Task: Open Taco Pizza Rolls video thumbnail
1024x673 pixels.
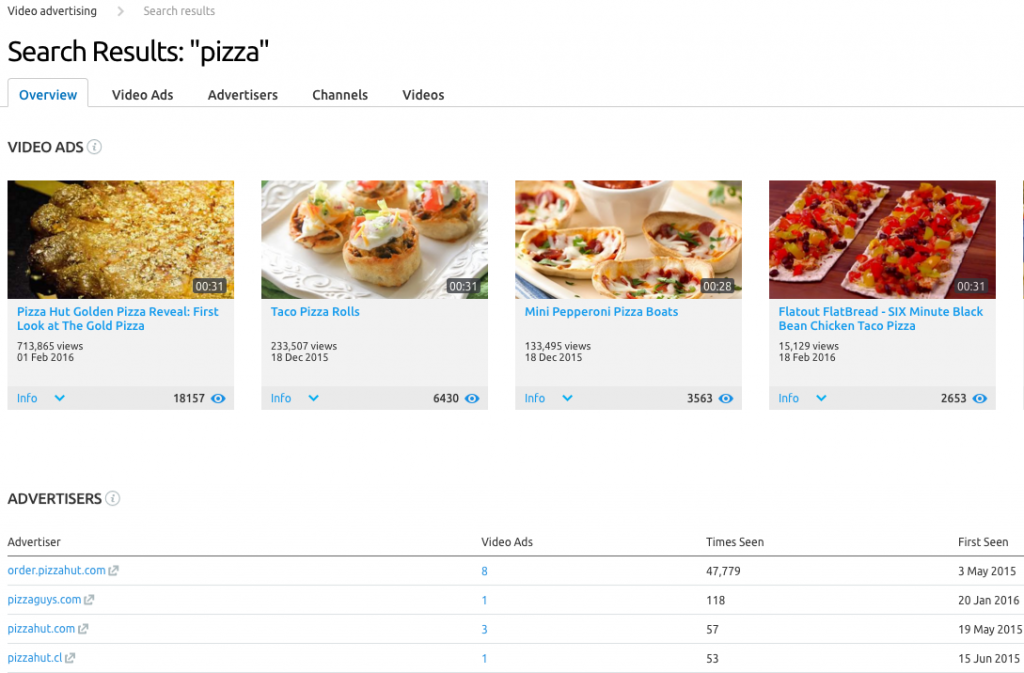Action: click(374, 240)
